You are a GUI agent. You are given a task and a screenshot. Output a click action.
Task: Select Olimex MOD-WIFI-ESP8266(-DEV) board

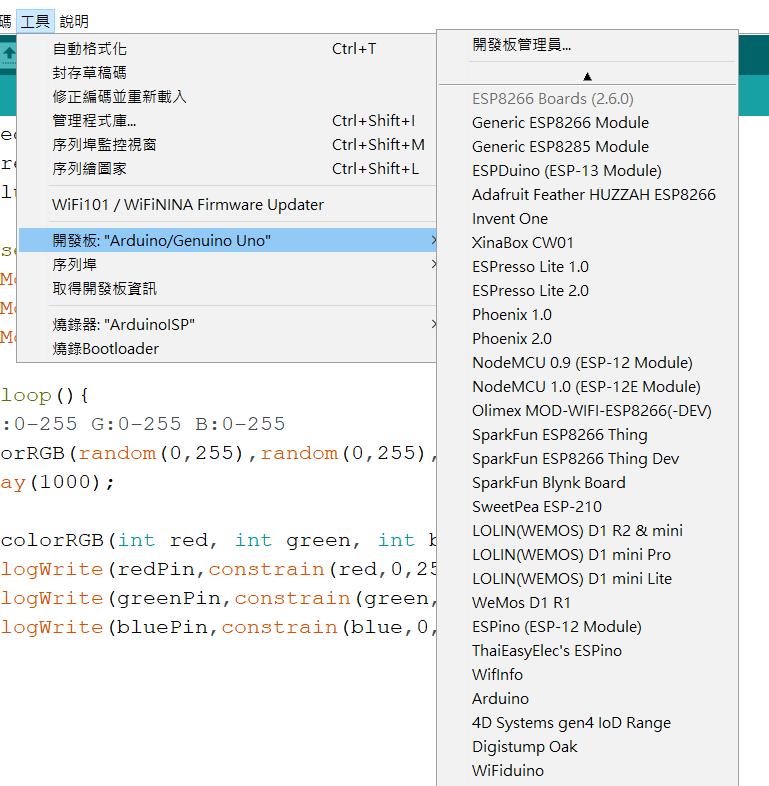587,411
